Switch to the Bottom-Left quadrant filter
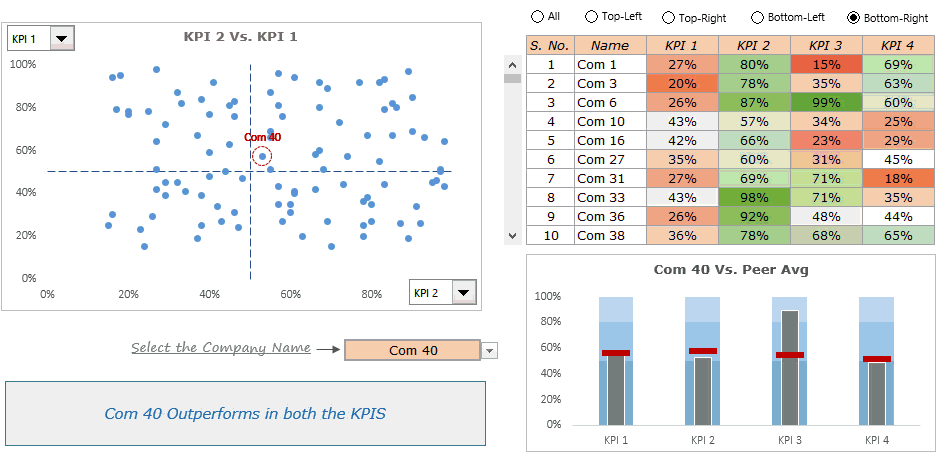Viewport: 944px width, 468px height. tap(757, 17)
